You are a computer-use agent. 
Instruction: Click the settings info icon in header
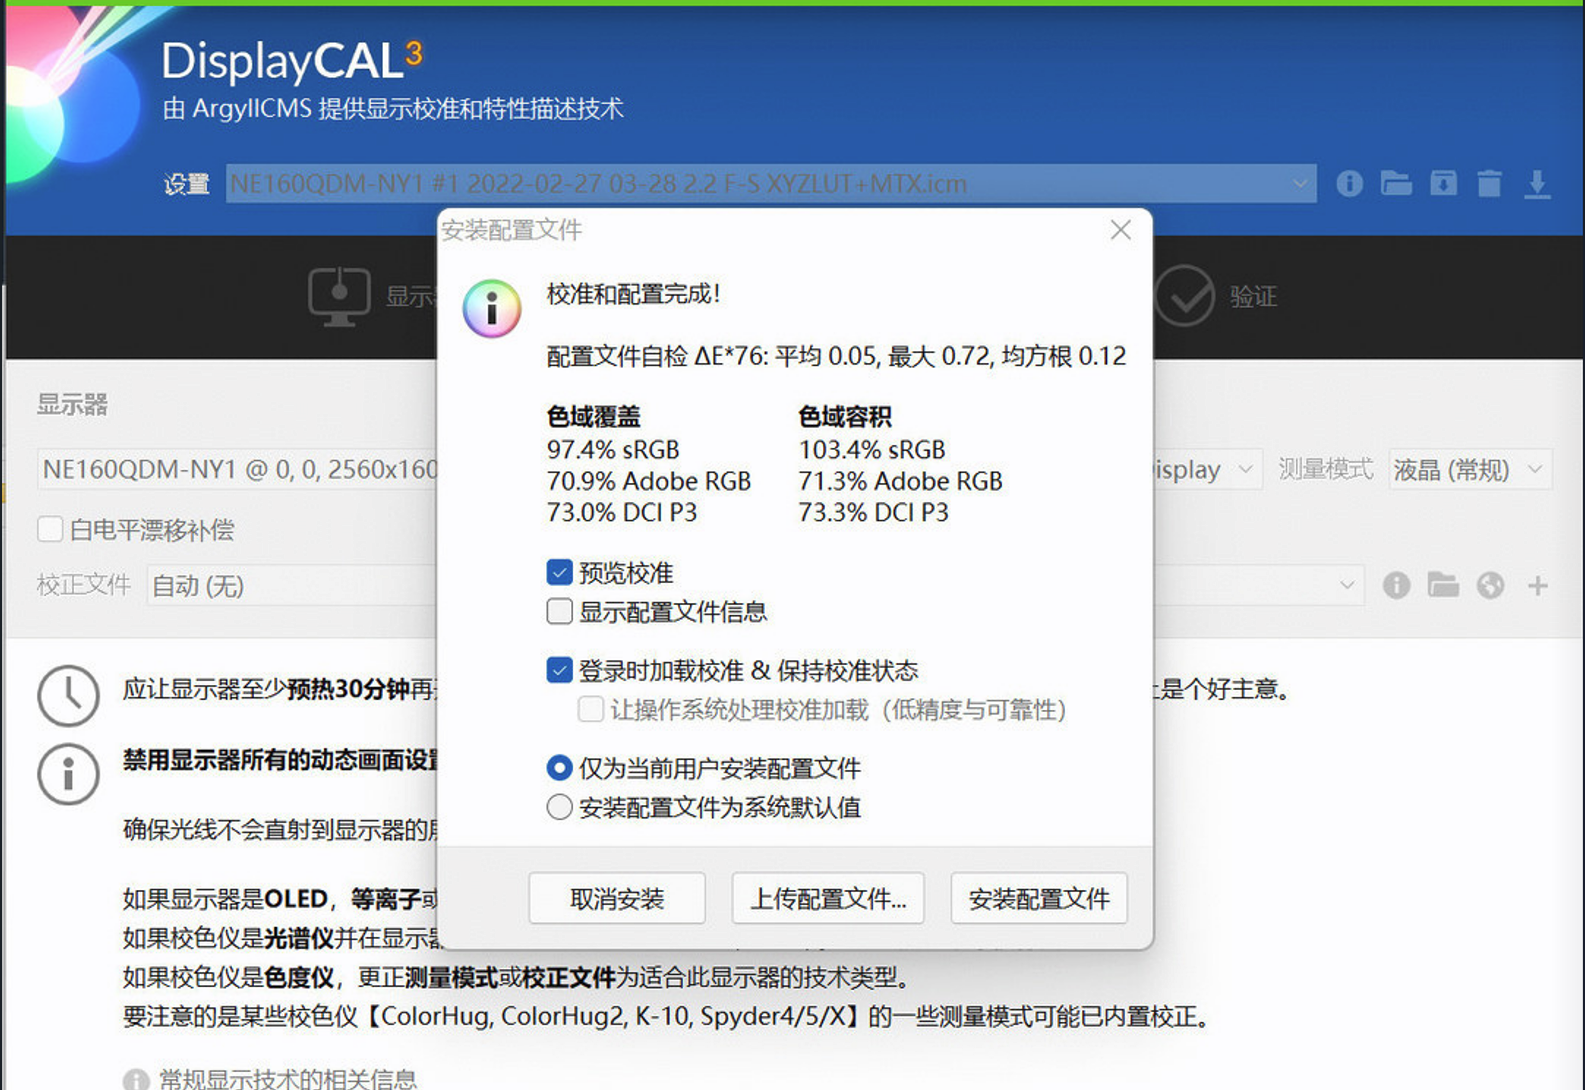coord(1349,183)
